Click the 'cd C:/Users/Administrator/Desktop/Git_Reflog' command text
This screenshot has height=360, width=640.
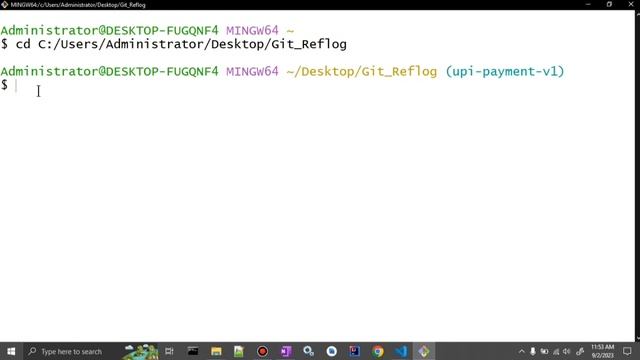pyautogui.click(x=181, y=44)
